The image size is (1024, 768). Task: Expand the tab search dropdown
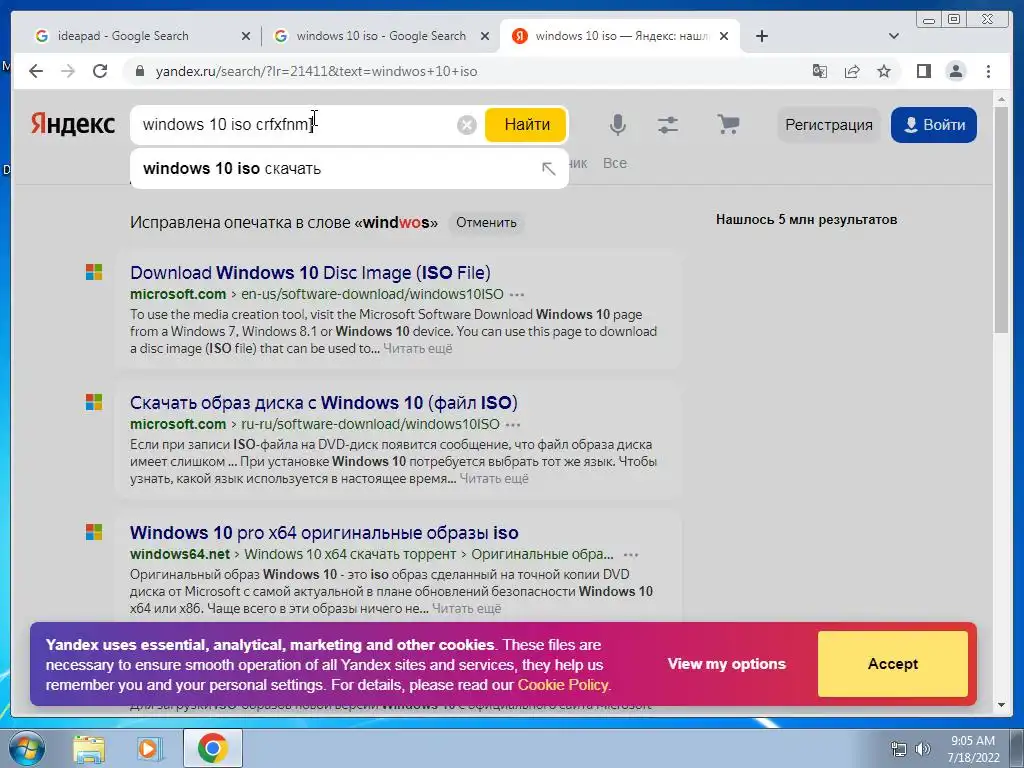coord(894,36)
